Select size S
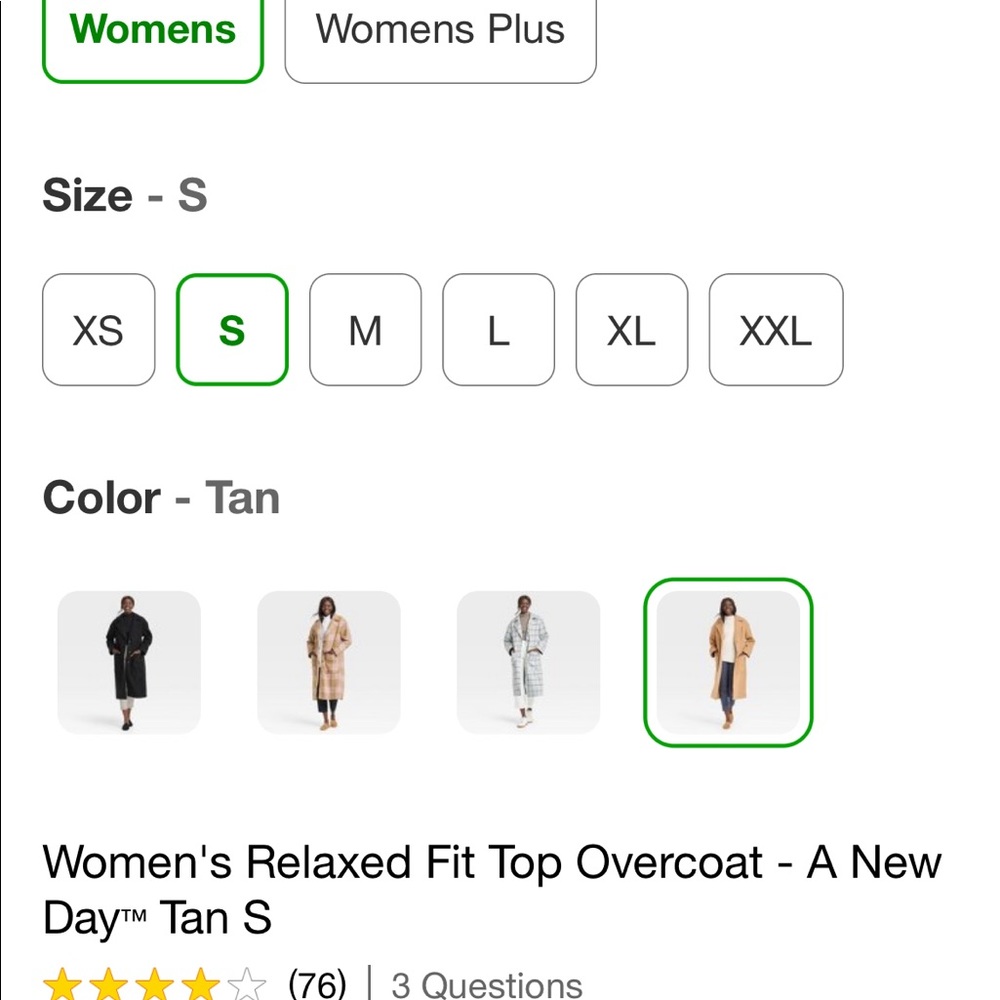The image size is (1000, 1000). click(x=232, y=330)
